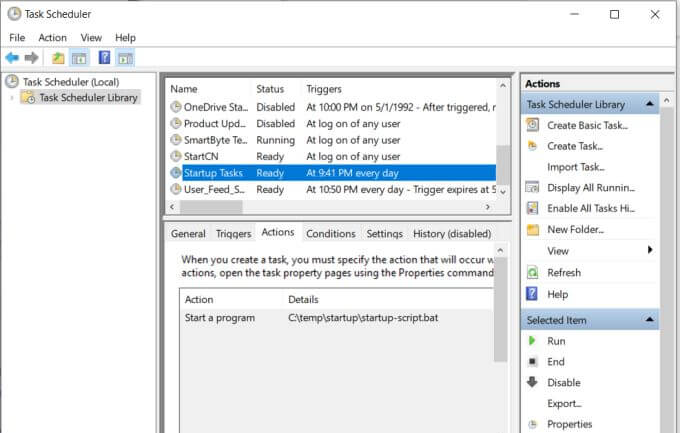Click Export... under Selected Item
680x433 pixels.
click(565, 403)
